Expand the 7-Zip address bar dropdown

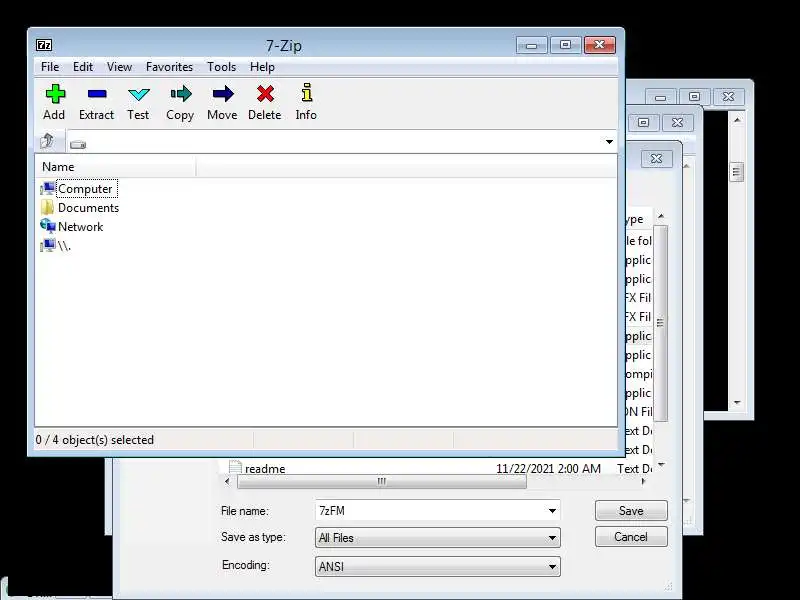click(x=609, y=142)
